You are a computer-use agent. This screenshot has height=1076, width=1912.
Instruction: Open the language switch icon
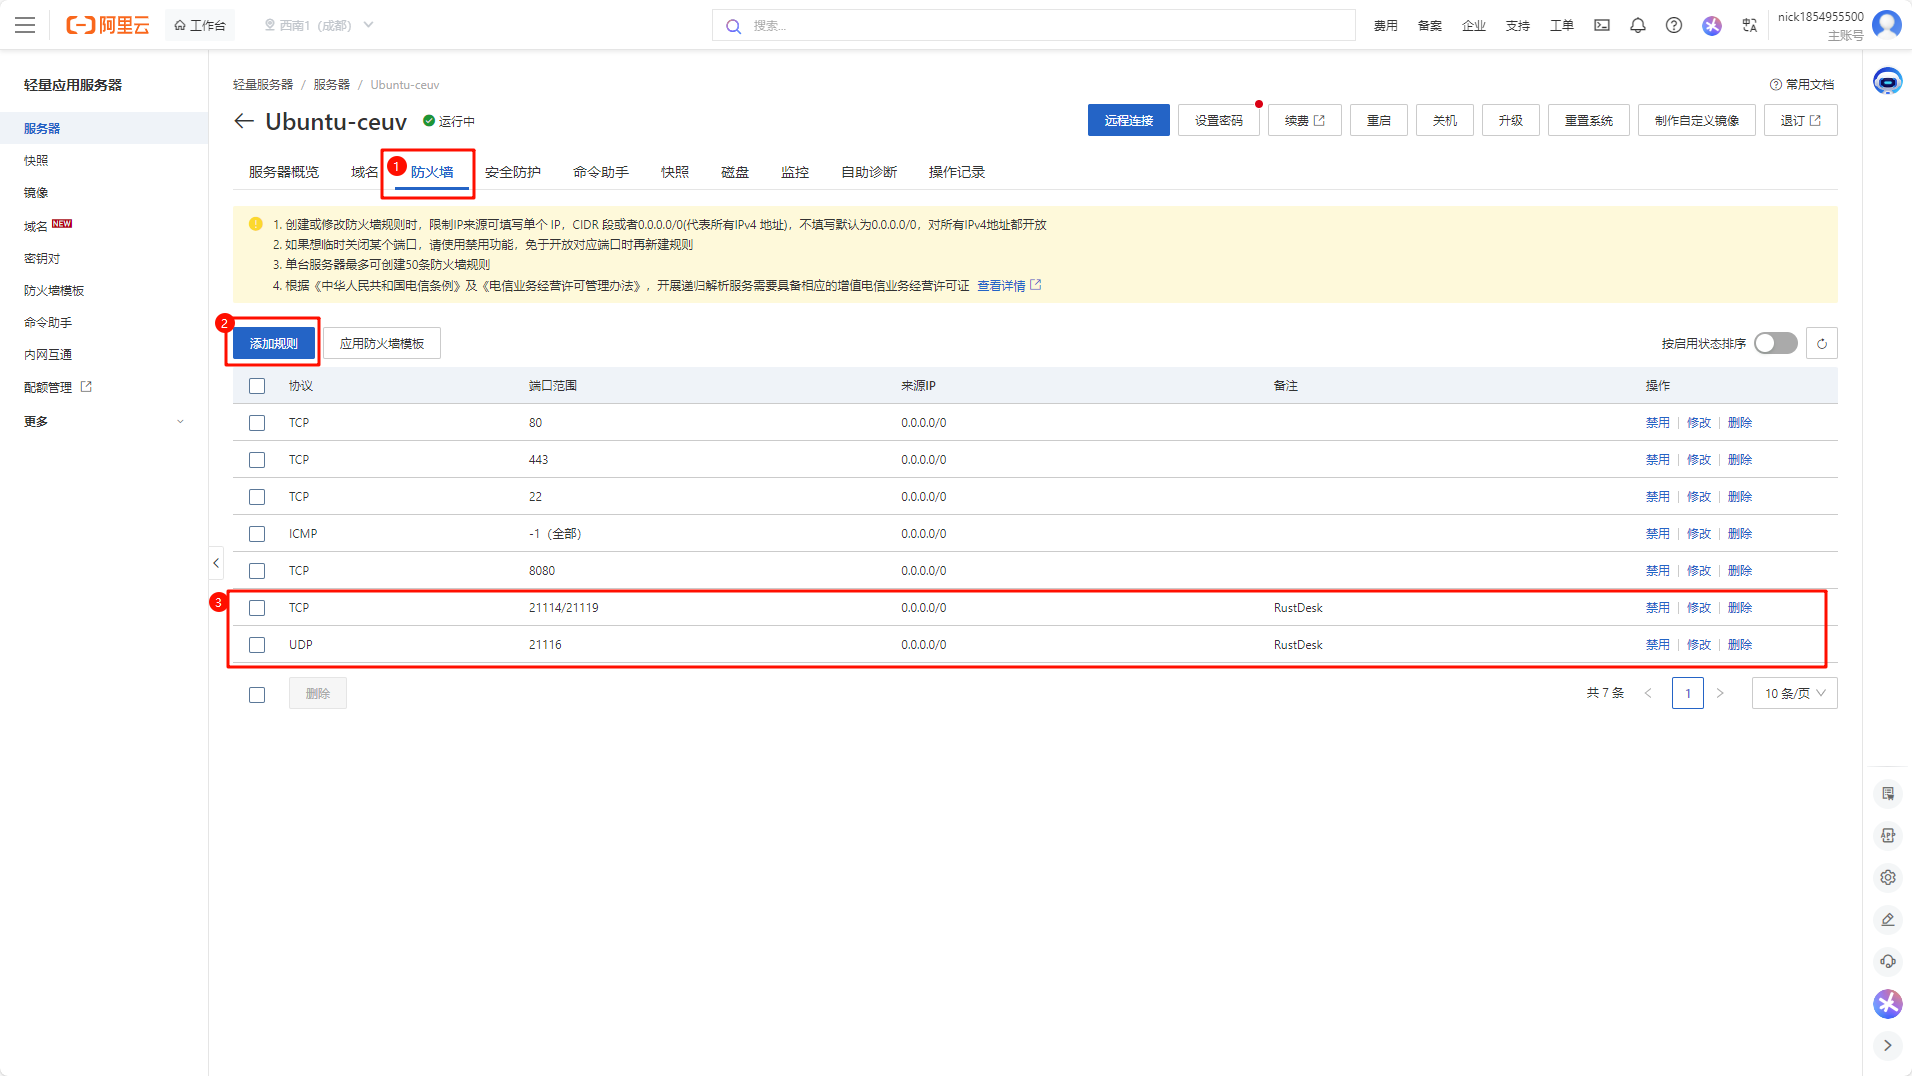point(1749,25)
